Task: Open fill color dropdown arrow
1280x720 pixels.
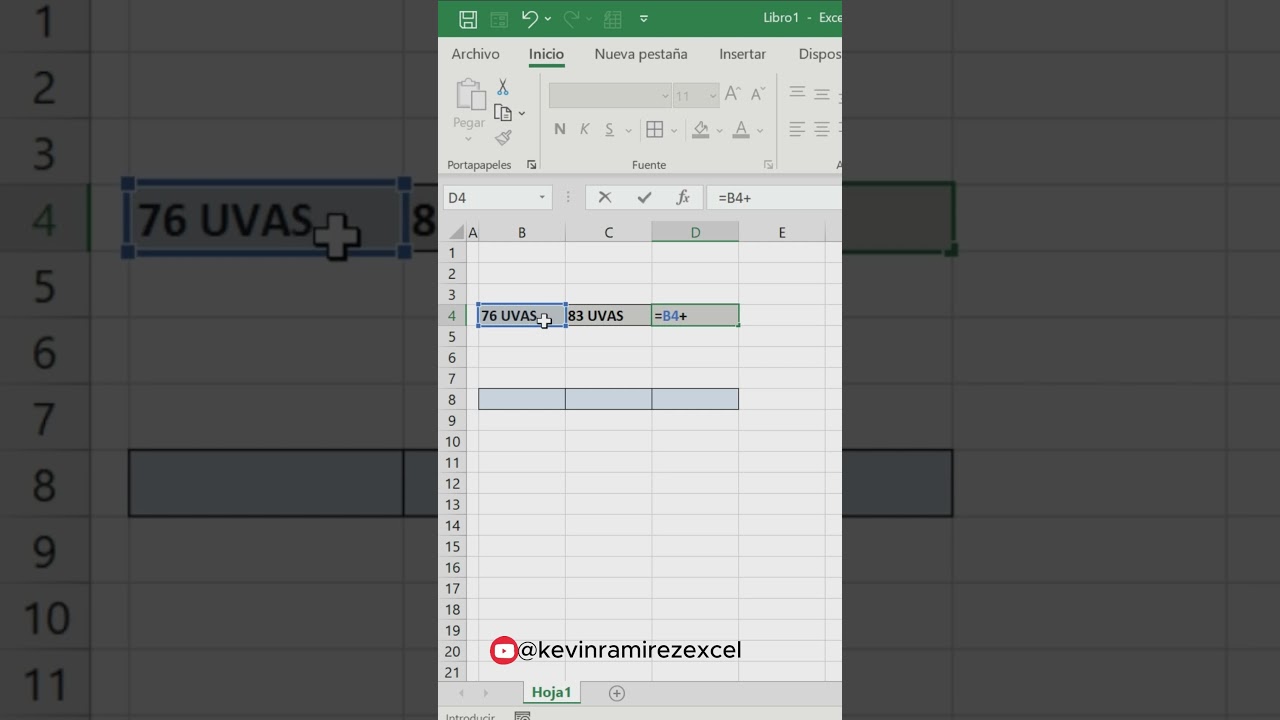Action: 720,130
